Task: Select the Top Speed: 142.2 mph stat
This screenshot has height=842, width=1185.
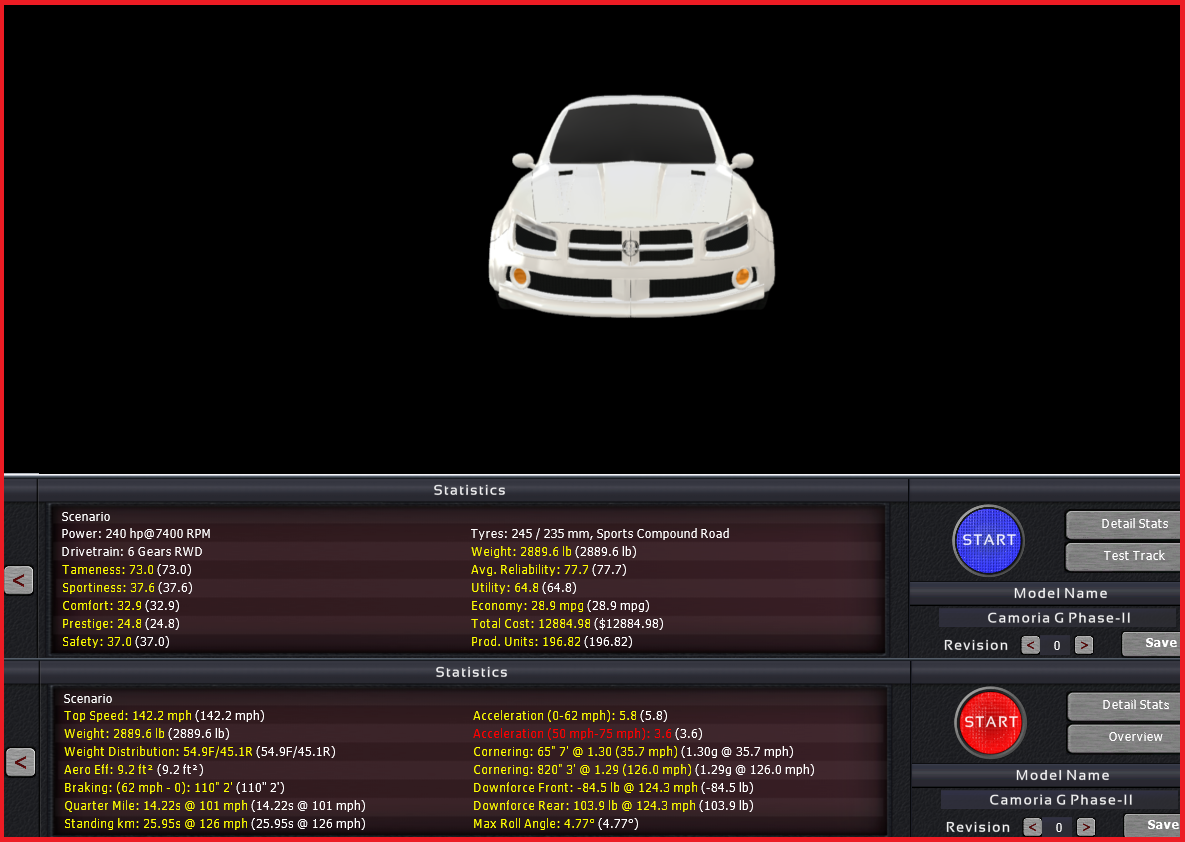Action: tap(164, 716)
